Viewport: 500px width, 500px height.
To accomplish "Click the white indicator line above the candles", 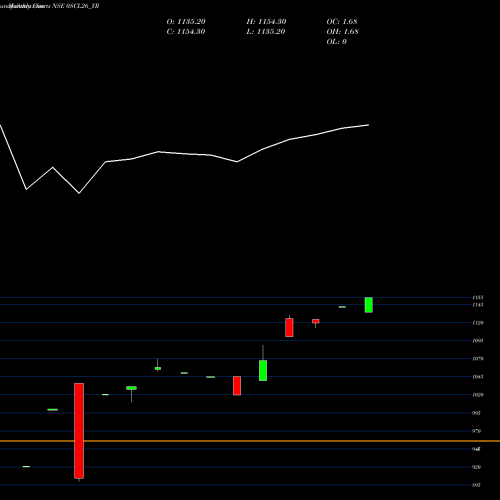I will pos(184,154).
